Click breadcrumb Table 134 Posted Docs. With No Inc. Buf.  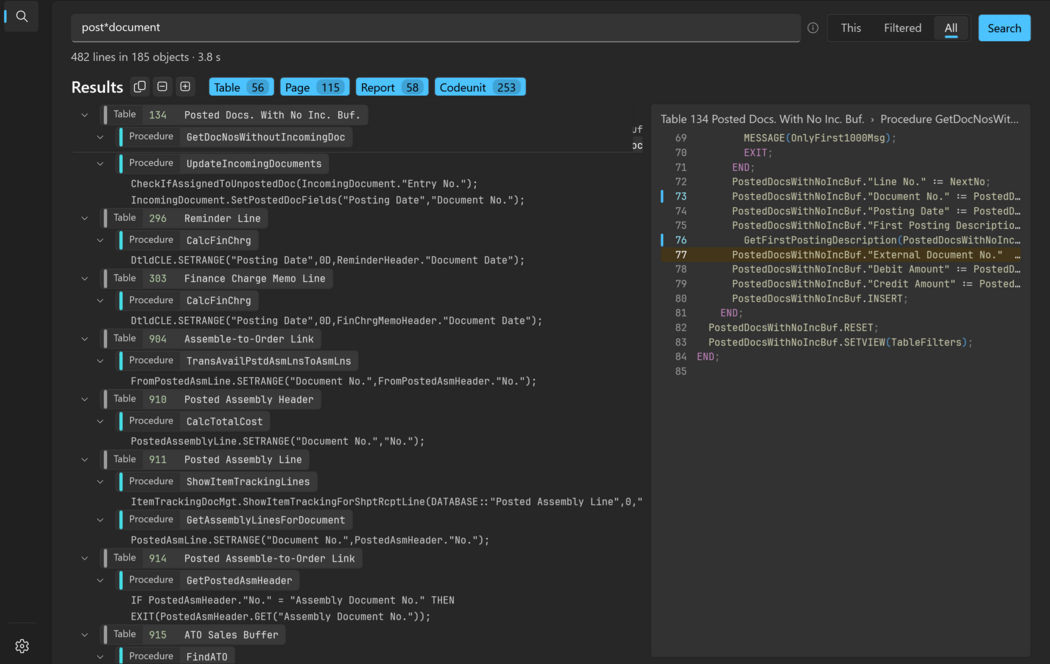pyautogui.click(x=762, y=119)
